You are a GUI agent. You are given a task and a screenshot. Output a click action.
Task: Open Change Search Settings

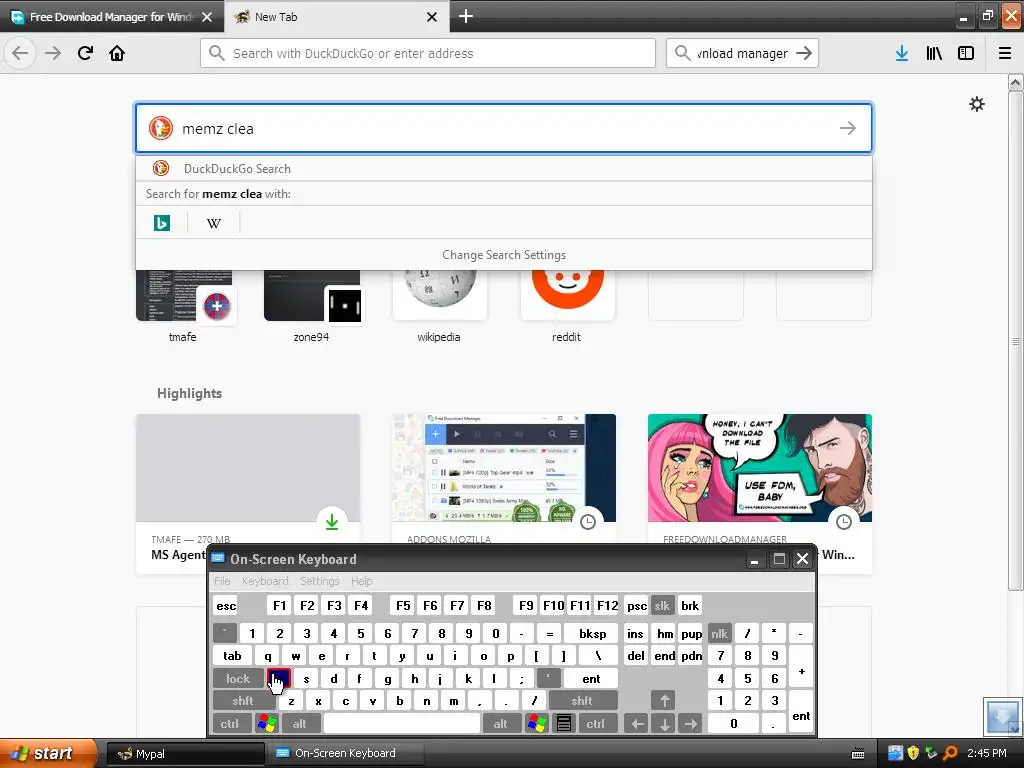(504, 255)
